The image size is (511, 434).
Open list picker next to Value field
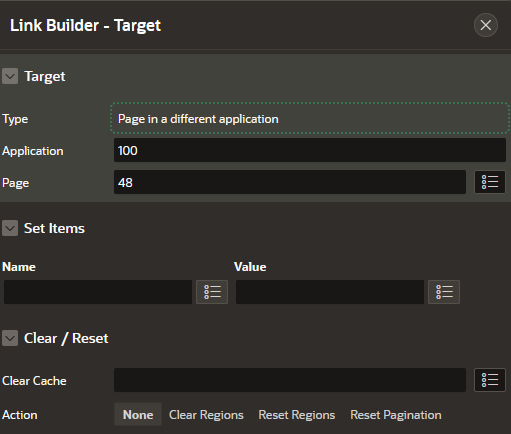pos(444,292)
